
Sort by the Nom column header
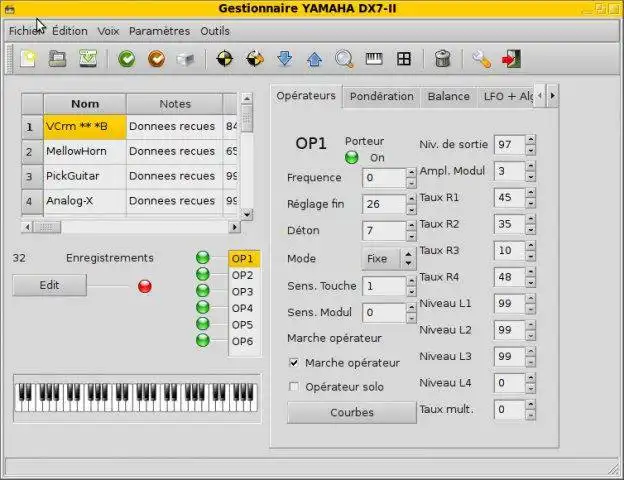point(85,104)
